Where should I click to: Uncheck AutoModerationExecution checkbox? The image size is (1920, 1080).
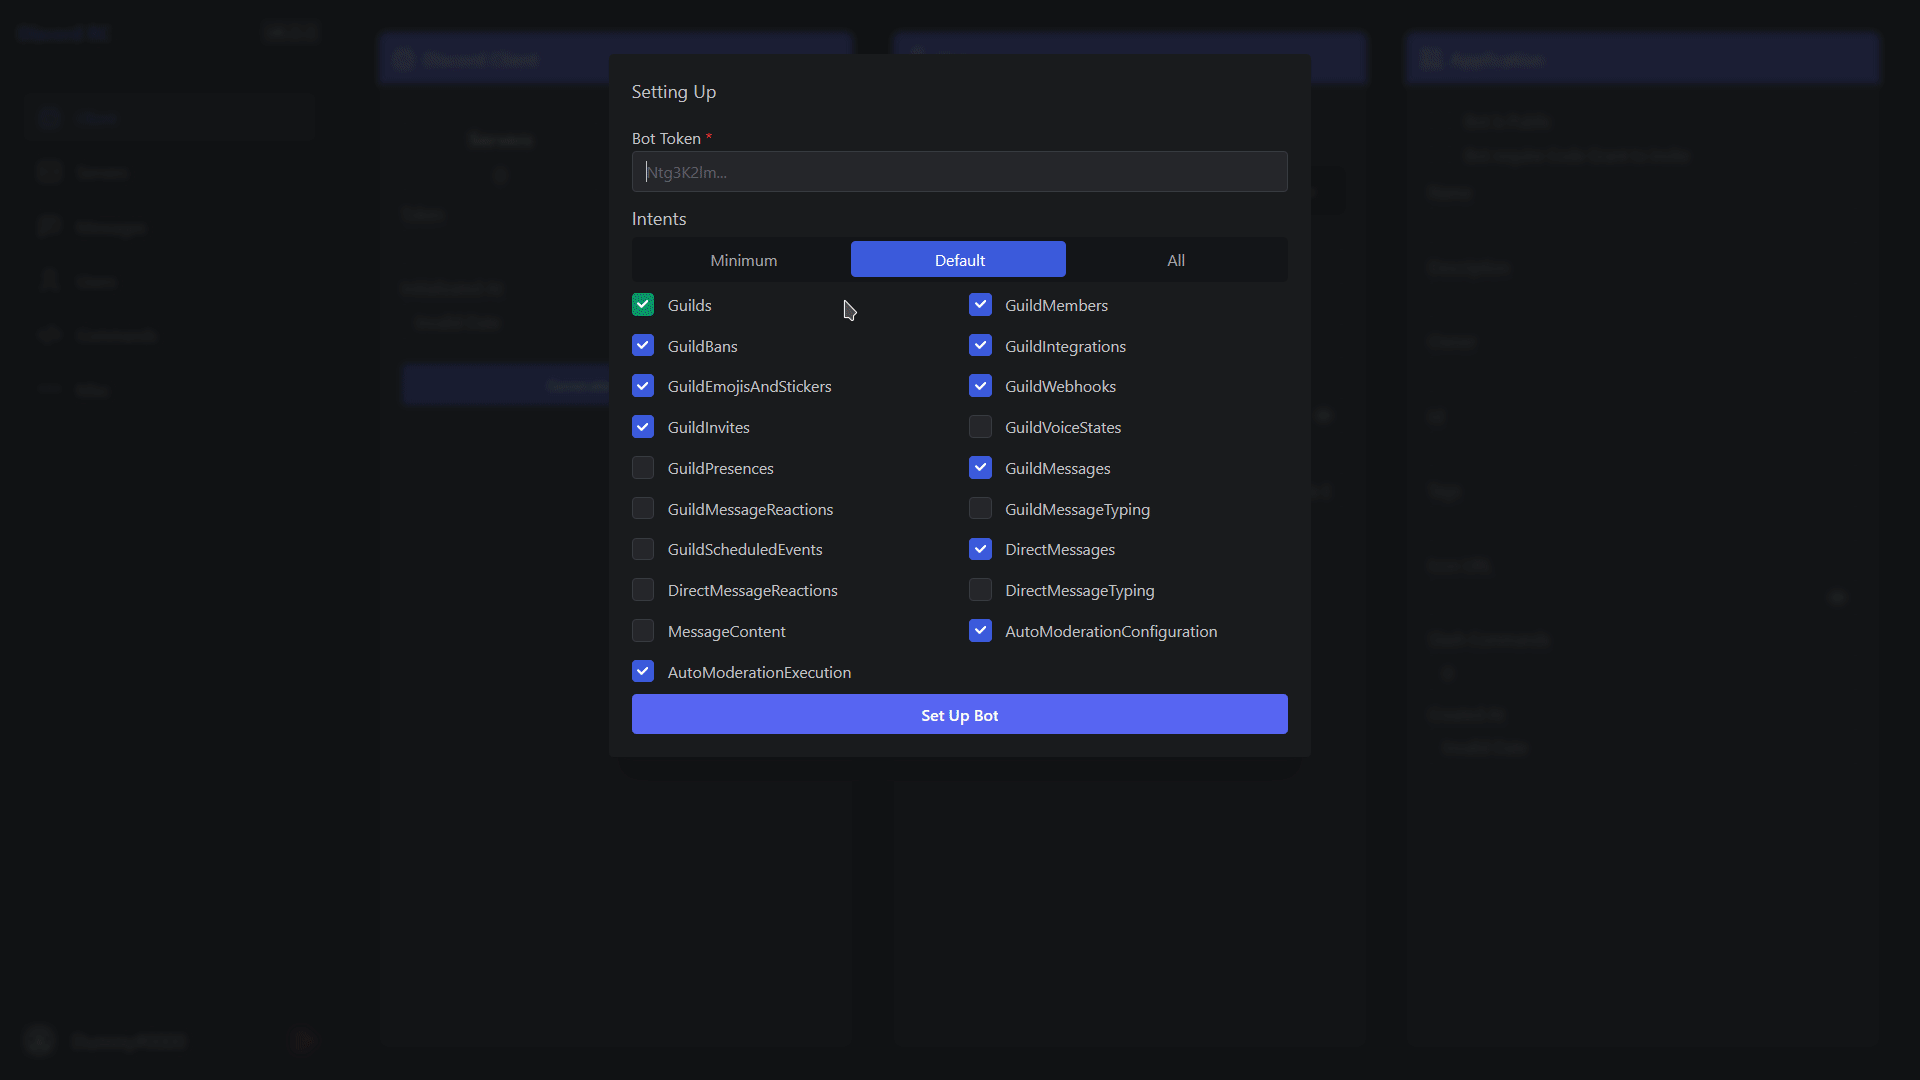pos(643,672)
